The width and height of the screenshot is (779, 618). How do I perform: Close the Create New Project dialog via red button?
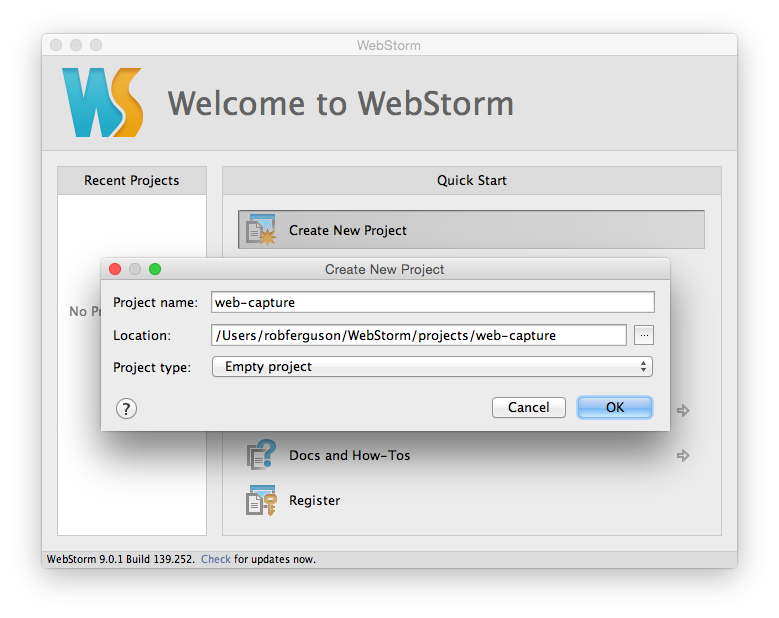pos(115,269)
